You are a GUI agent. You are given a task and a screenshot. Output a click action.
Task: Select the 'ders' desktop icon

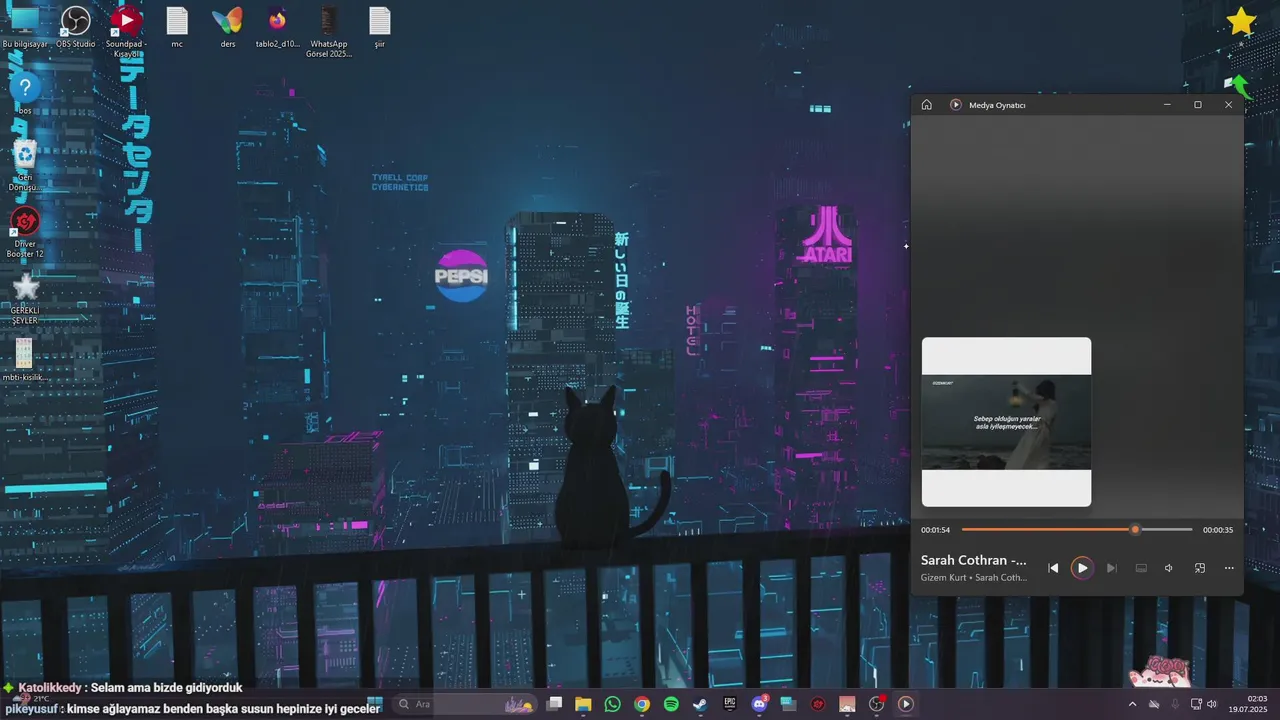[x=228, y=28]
